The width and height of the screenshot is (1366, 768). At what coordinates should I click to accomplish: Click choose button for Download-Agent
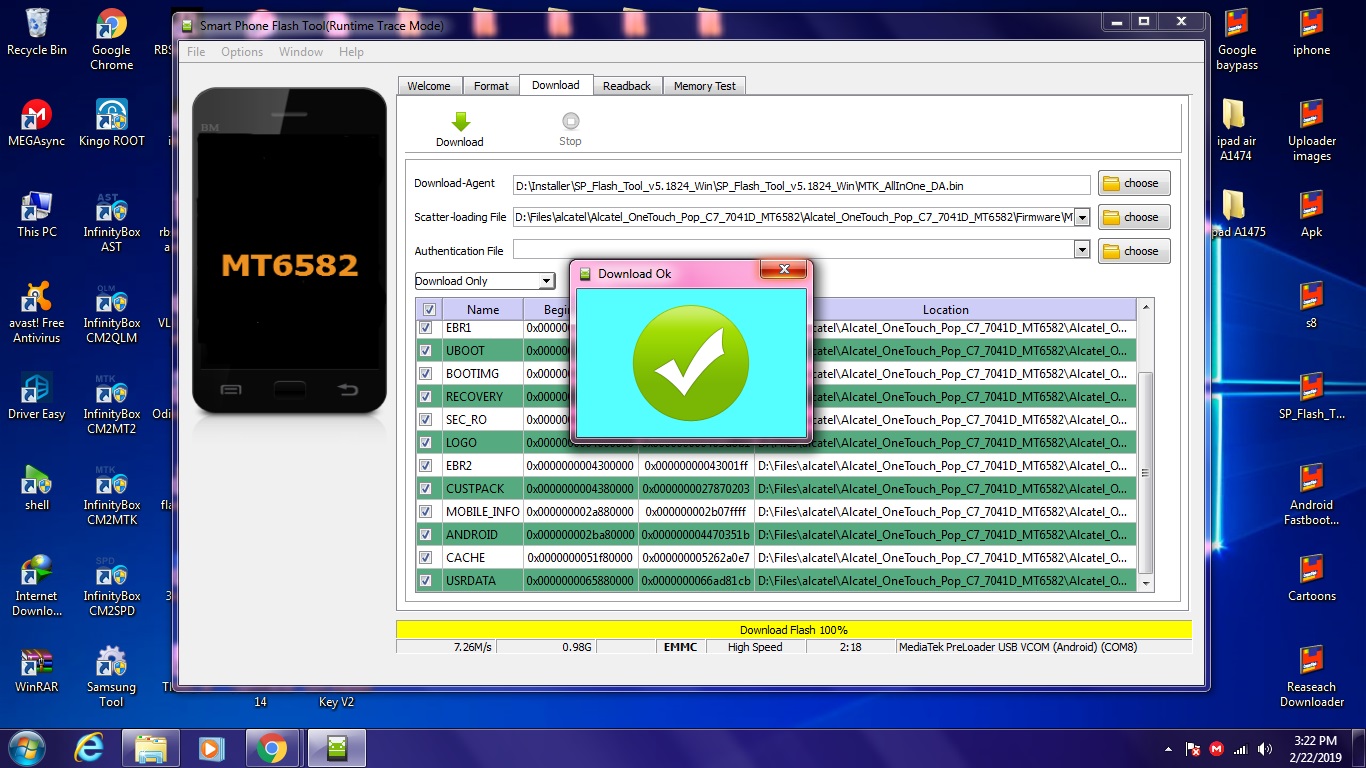coord(1134,184)
